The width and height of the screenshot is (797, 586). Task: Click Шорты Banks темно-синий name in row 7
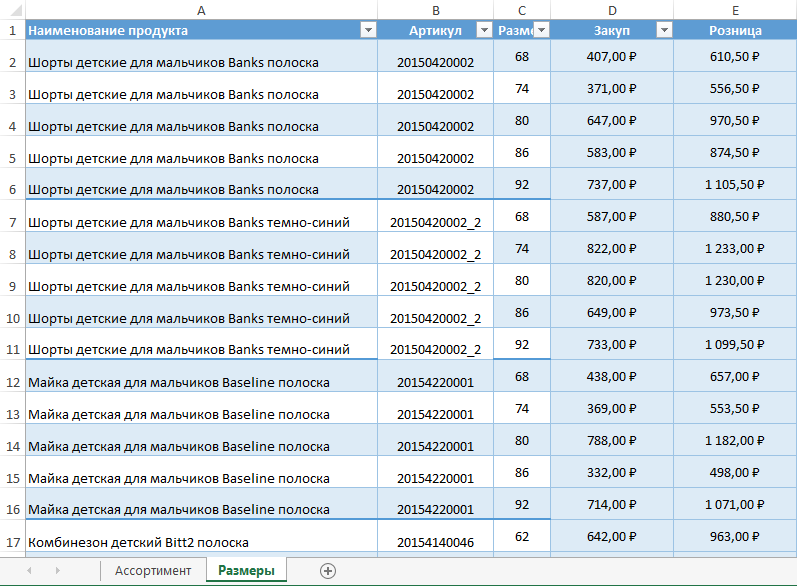[x=201, y=217]
